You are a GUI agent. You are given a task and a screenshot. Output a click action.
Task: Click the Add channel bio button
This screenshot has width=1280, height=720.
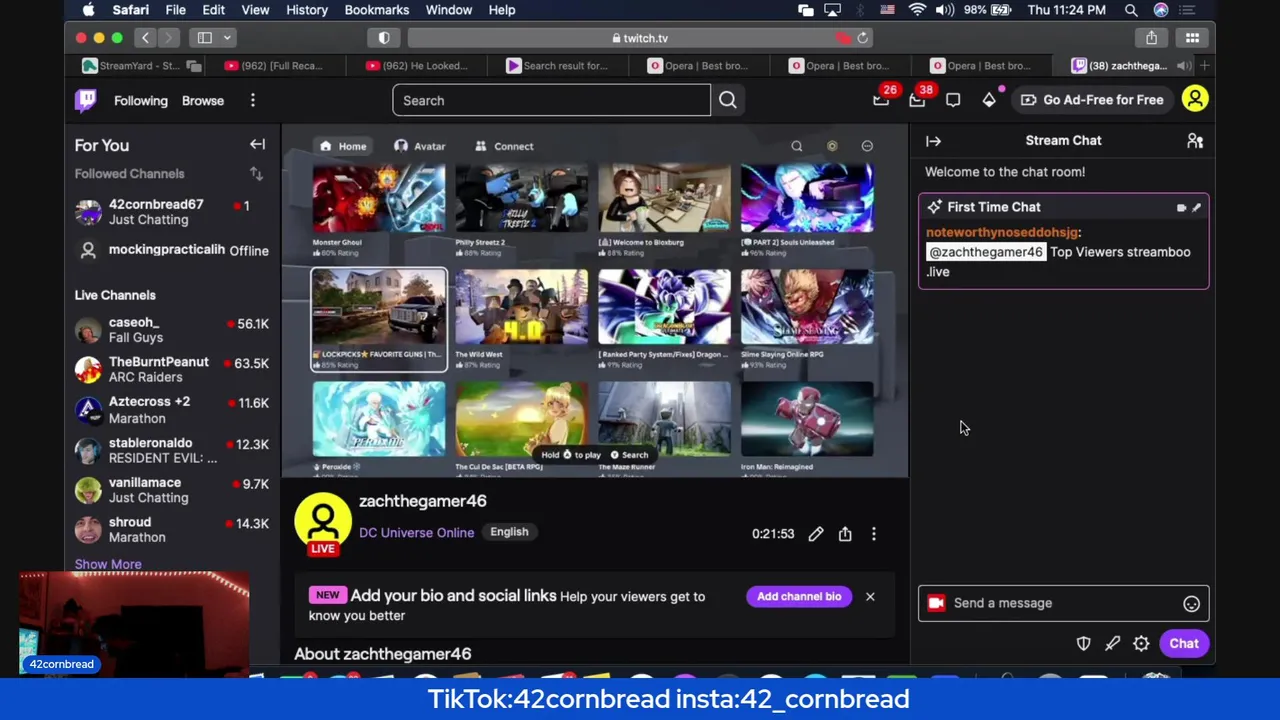coord(799,596)
